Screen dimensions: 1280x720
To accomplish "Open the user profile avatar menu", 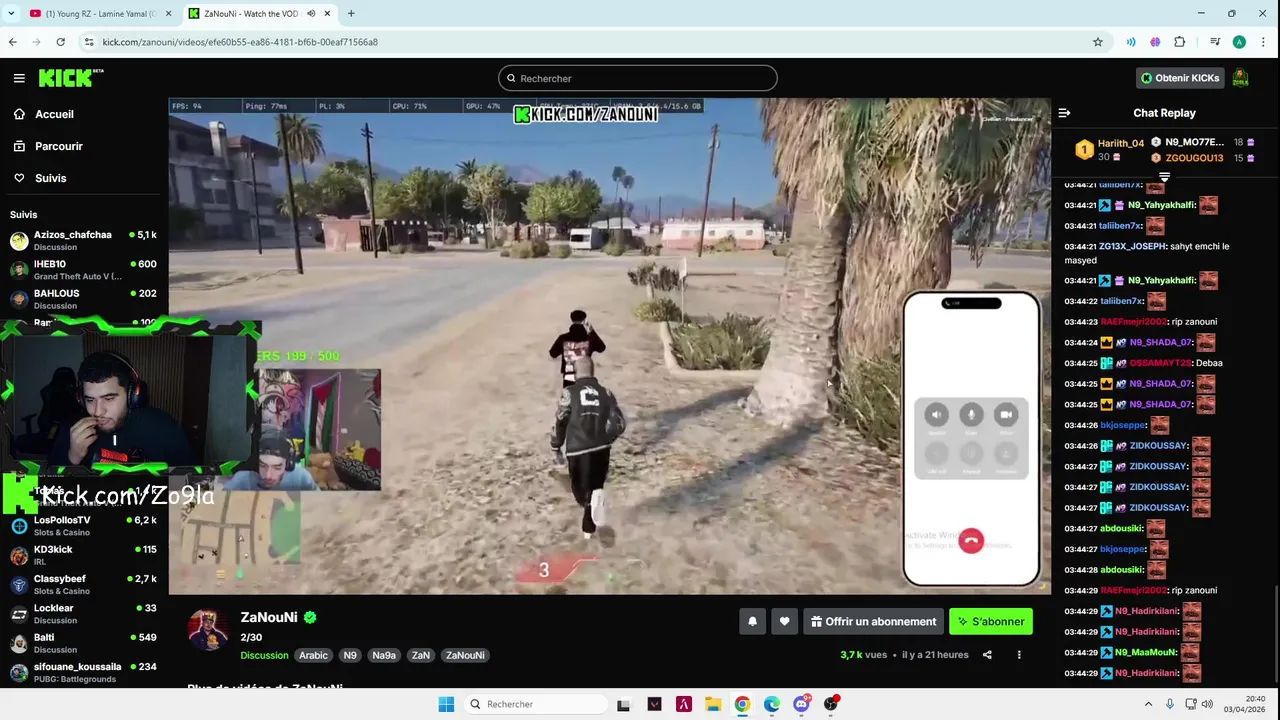I will [1240, 78].
